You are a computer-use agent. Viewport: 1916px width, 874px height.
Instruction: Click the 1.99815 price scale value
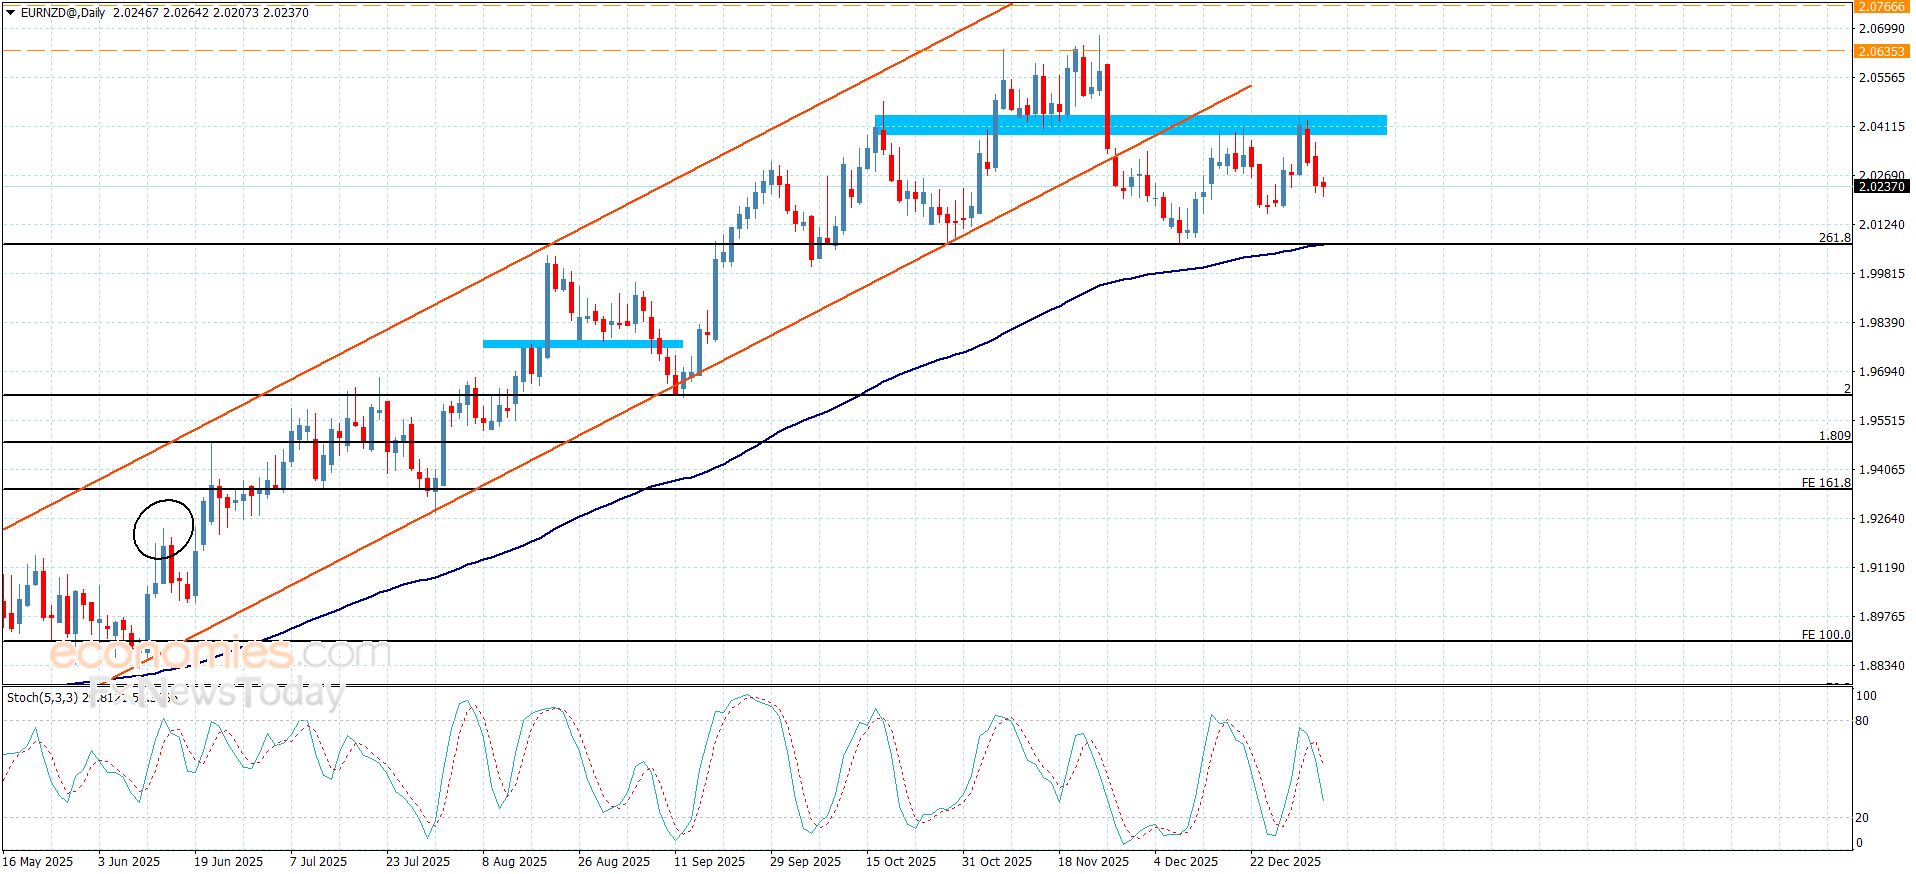coord(1881,274)
